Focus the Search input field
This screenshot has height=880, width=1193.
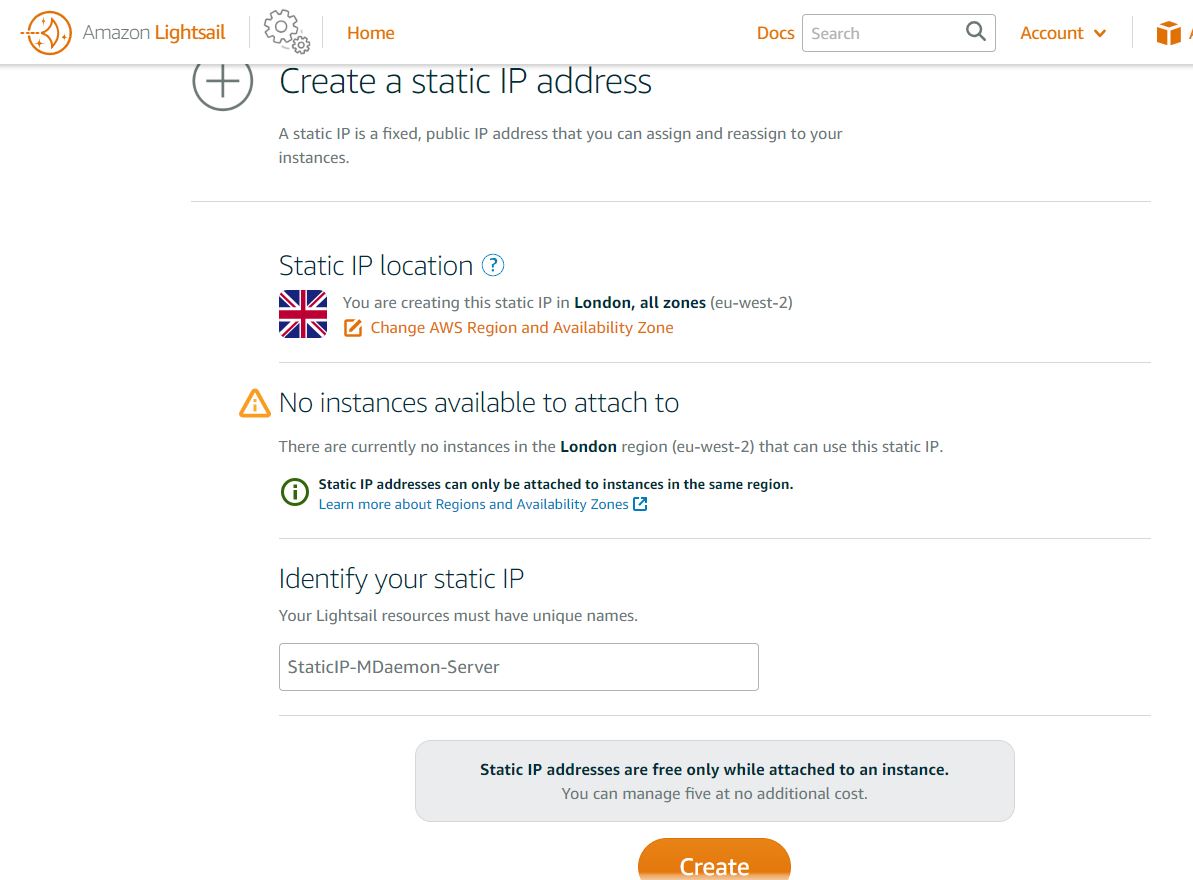click(883, 33)
